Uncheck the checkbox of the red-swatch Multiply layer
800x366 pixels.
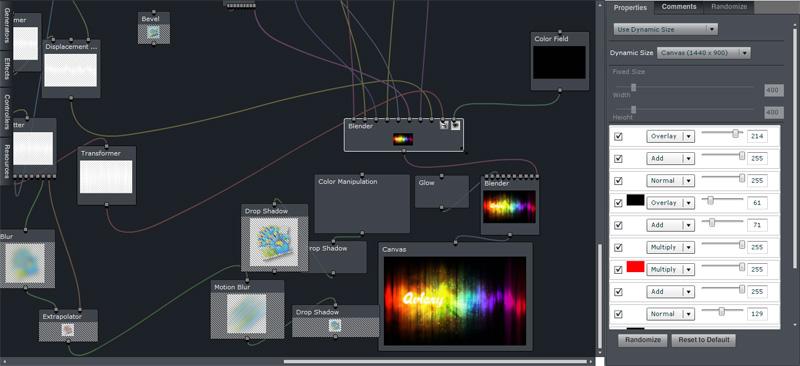[x=618, y=270]
